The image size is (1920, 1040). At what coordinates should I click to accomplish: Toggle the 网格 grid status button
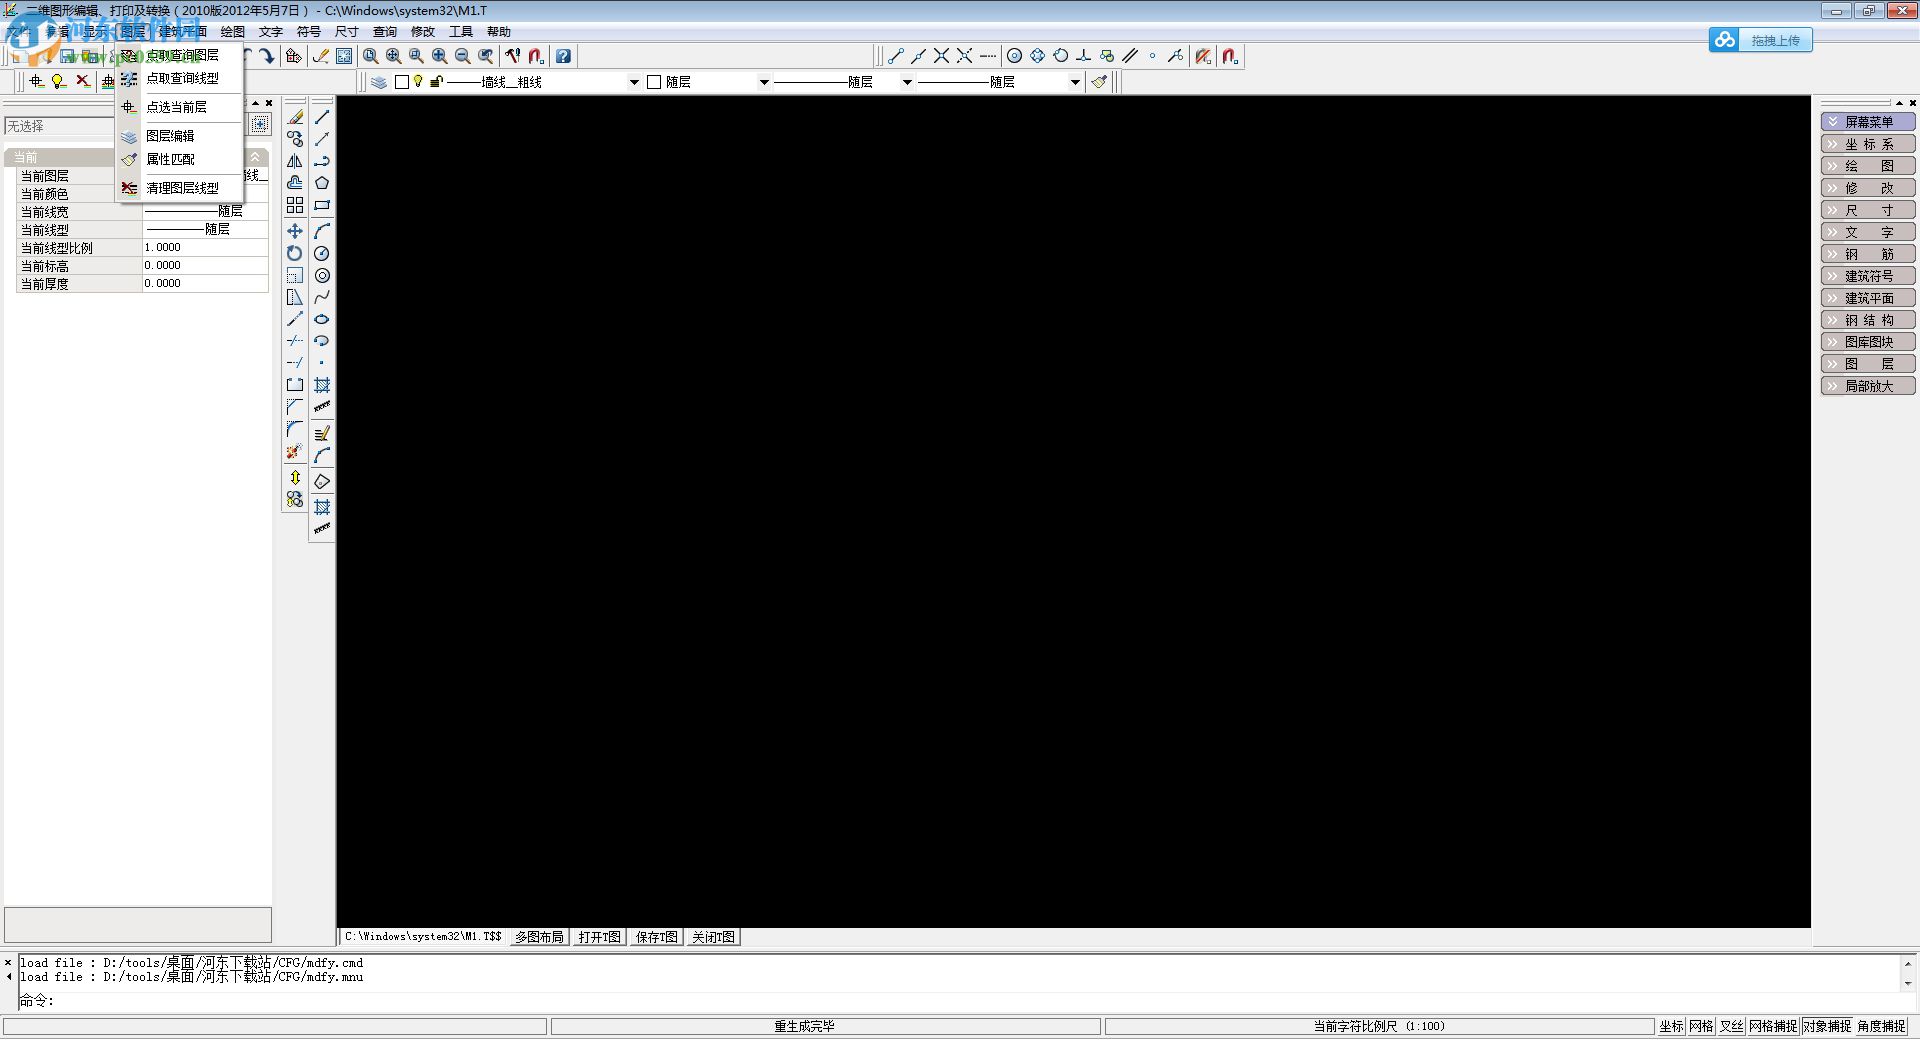[1701, 1026]
